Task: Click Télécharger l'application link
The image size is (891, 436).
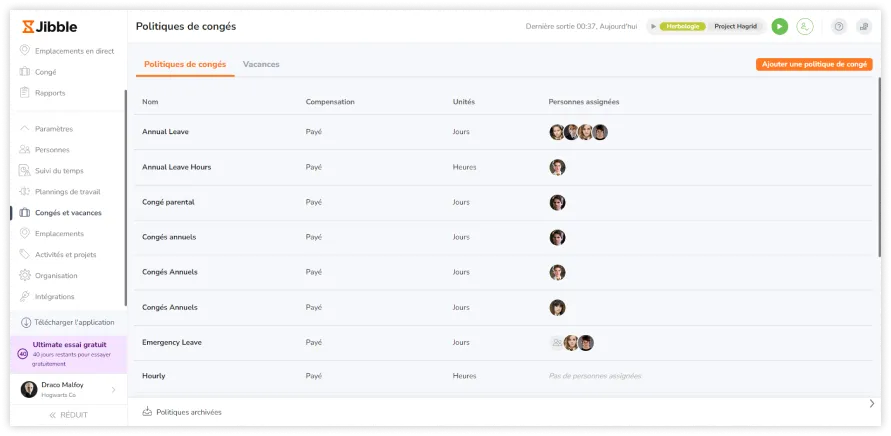Action: tap(72, 323)
